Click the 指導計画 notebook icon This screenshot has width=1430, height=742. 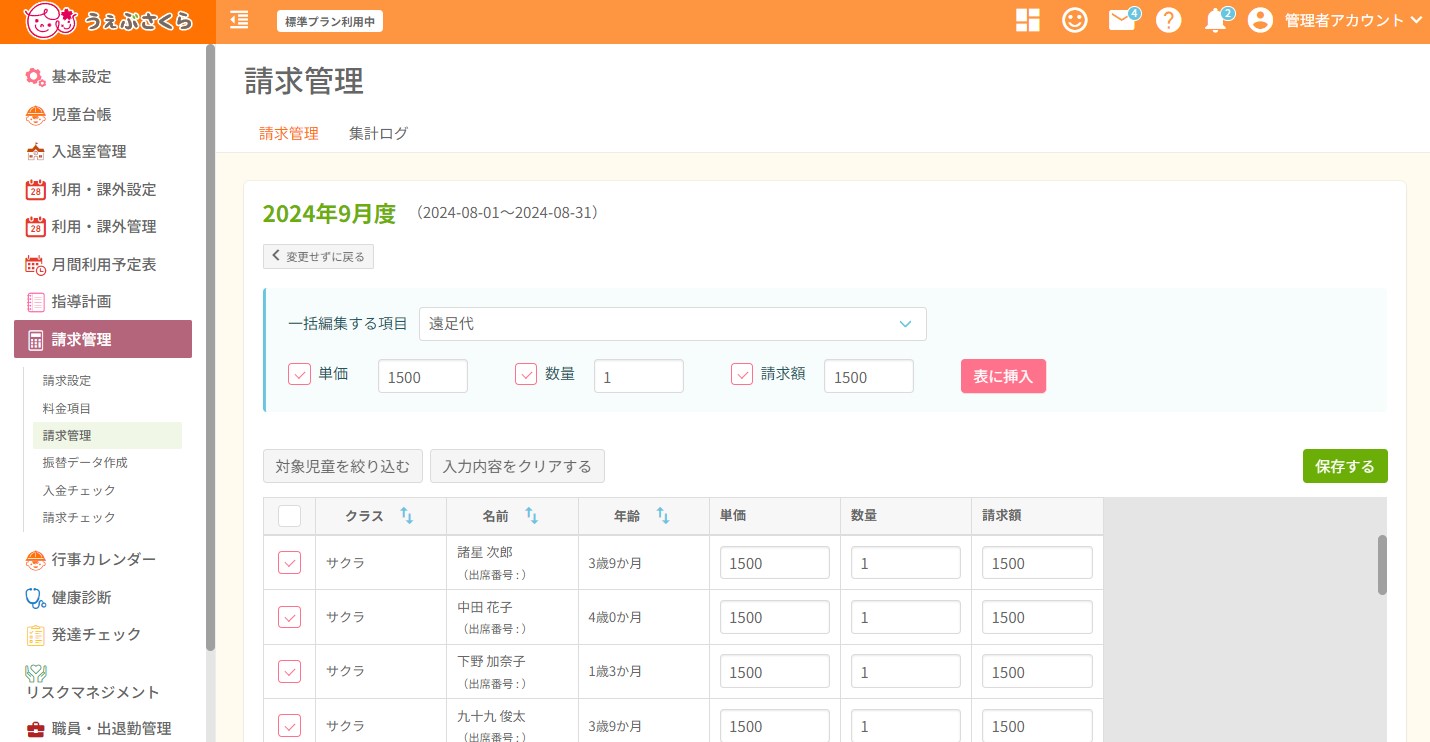pos(36,302)
